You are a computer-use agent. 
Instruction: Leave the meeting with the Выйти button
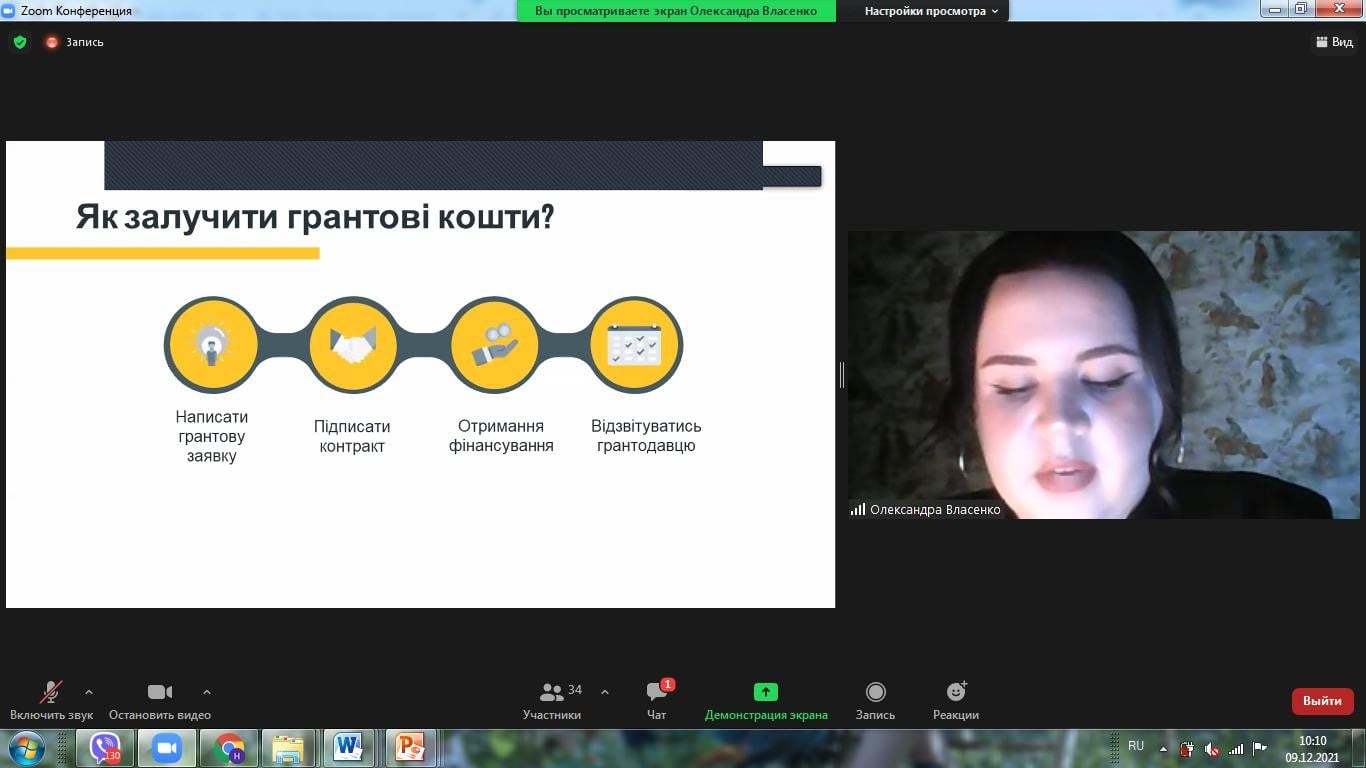1322,701
